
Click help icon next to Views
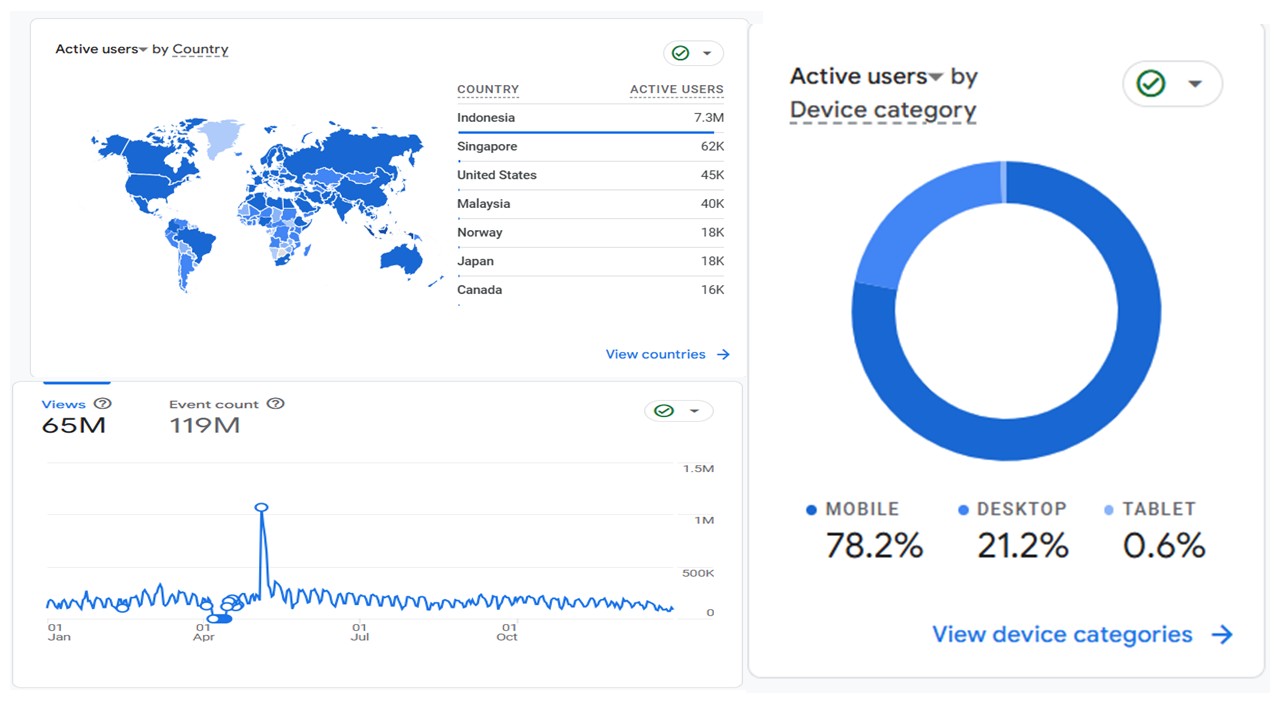coord(102,404)
